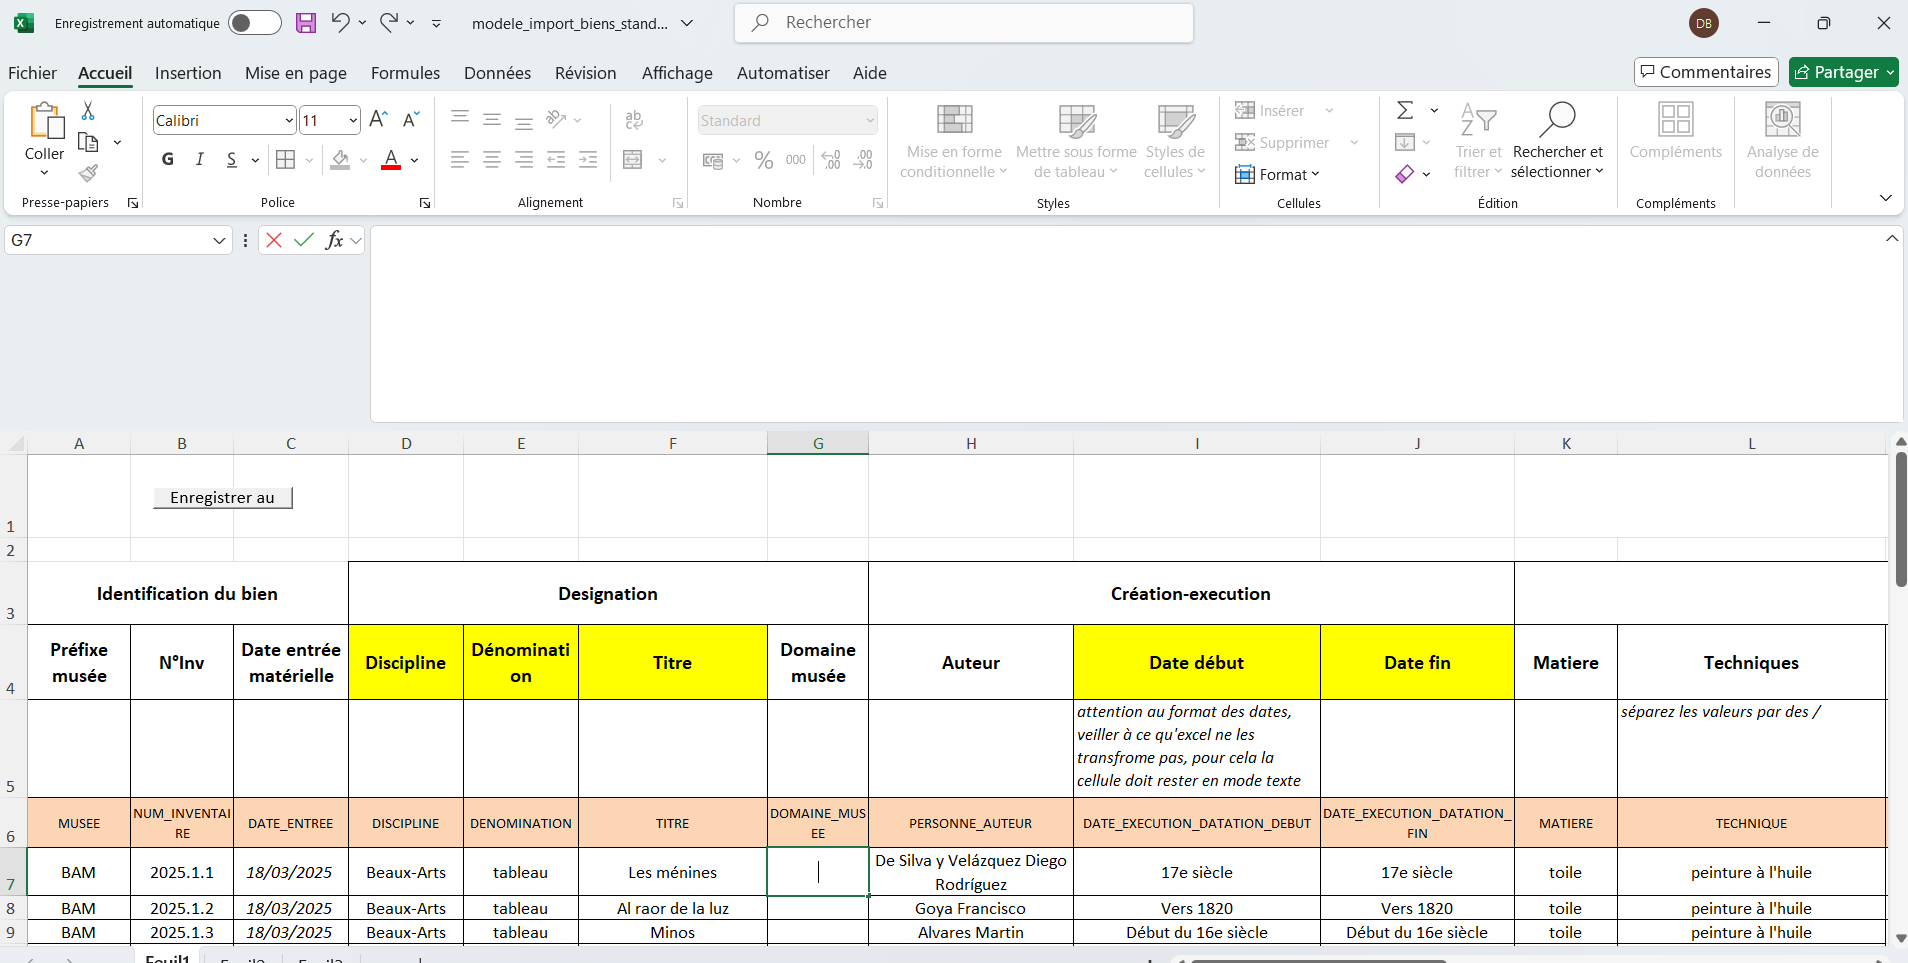Open the font size dropdown

pos(353,121)
